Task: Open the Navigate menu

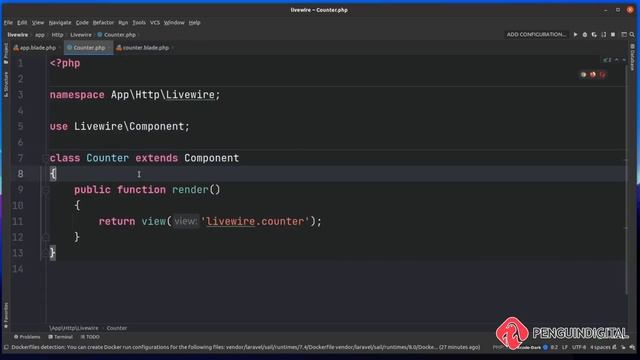Action: tap(60, 22)
